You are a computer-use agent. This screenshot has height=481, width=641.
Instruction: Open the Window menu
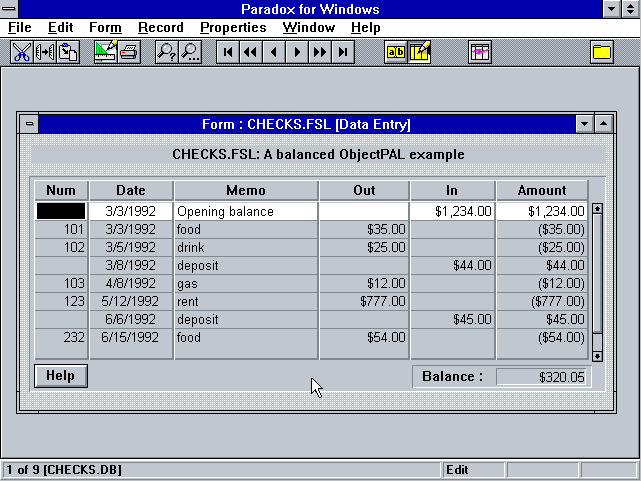click(309, 27)
